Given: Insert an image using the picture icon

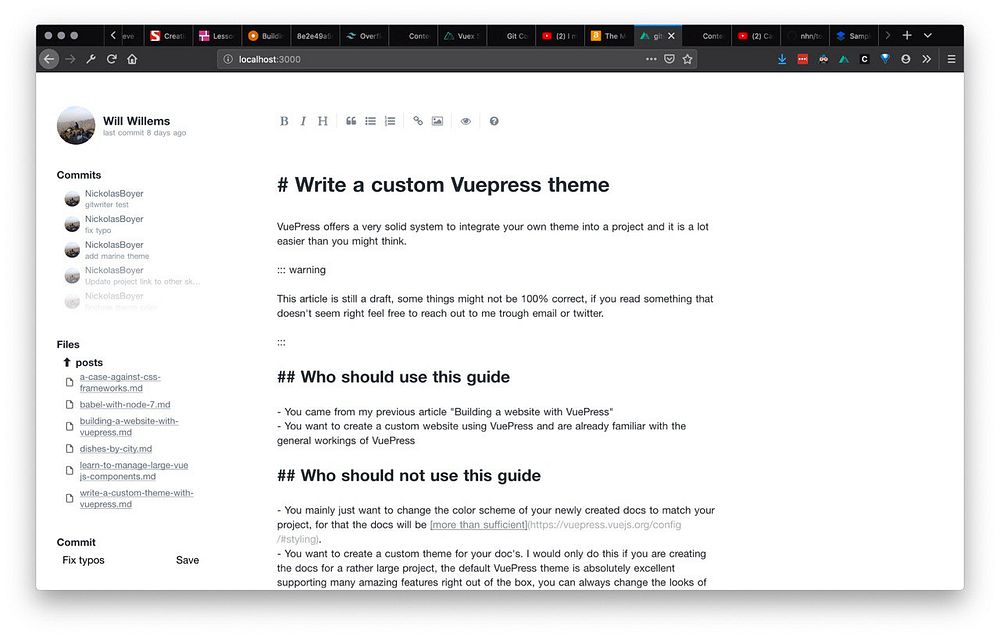Looking at the screenshot, I should coord(438,121).
